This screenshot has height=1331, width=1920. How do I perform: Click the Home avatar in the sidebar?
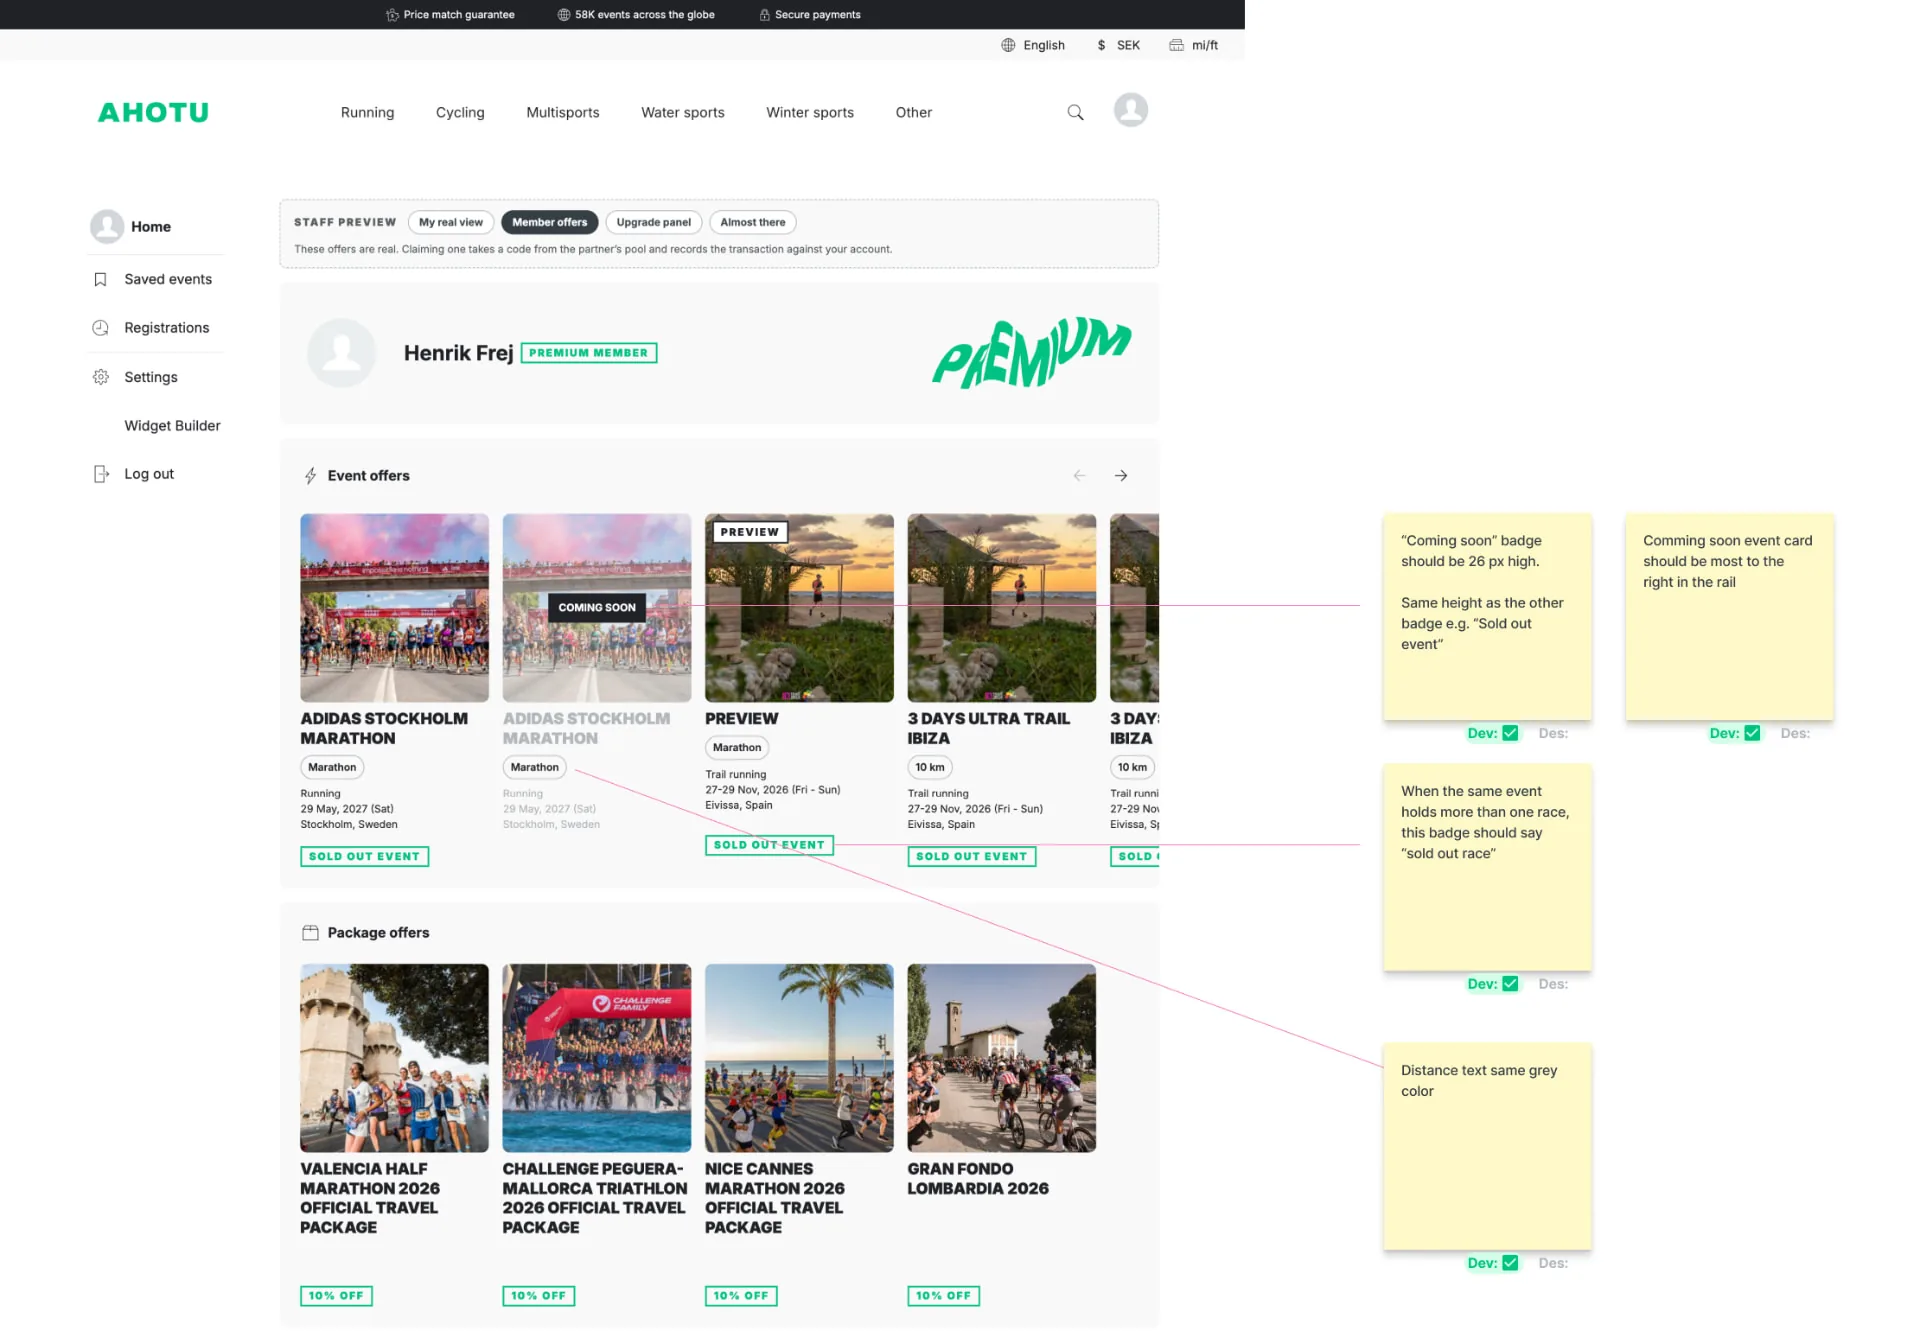[x=107, y=227]
